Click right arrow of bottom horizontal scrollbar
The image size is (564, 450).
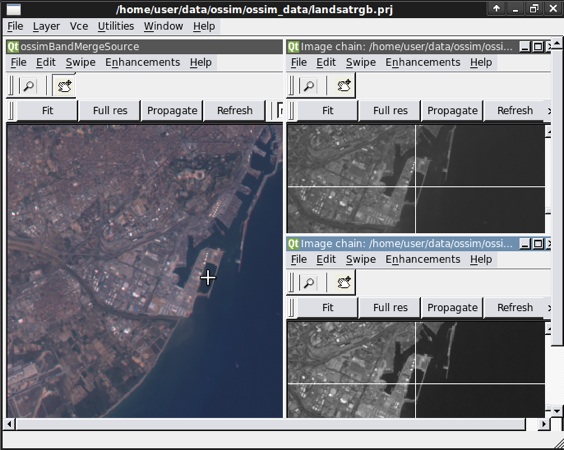543,424
